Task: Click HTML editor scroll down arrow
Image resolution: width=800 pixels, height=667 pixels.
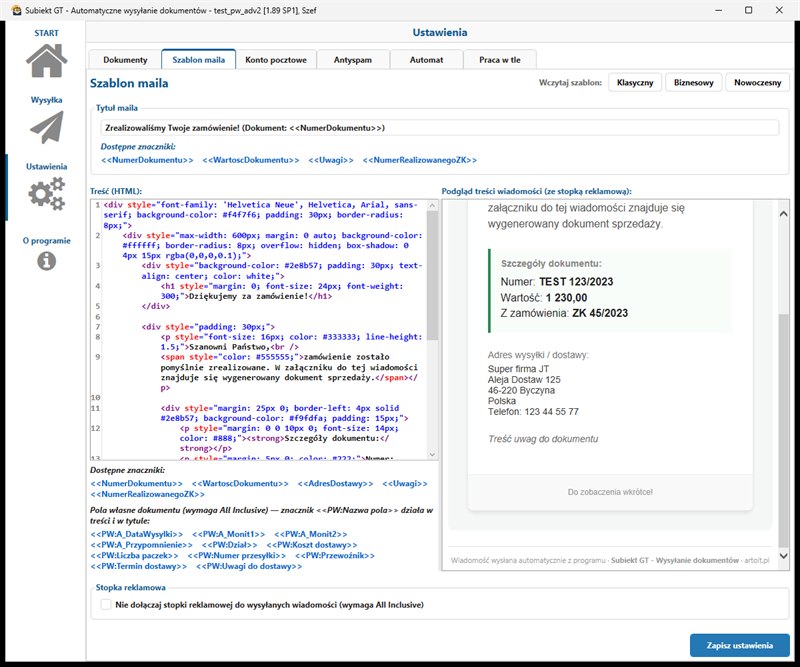Action: (432, 454)
